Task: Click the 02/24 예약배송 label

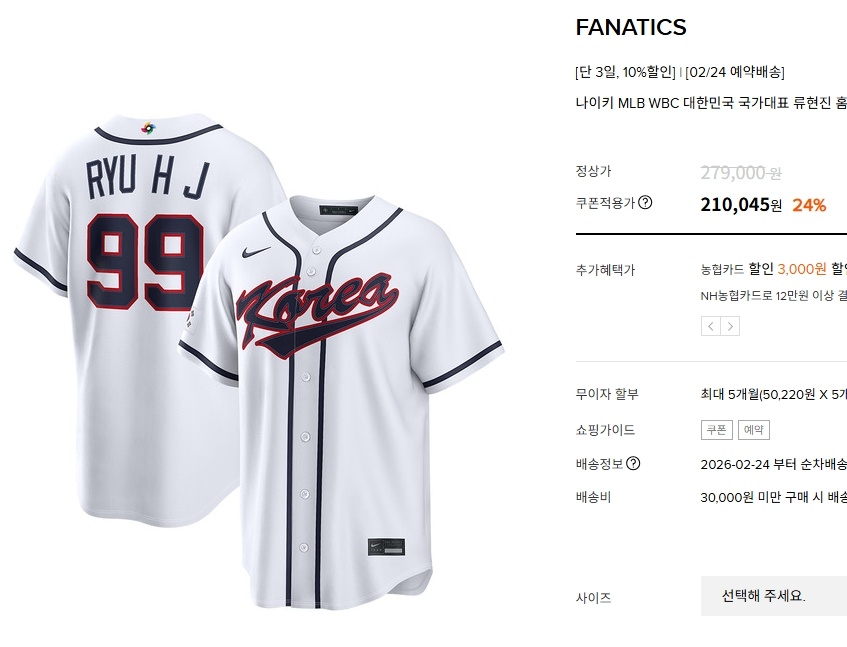Action: [735, 72]
